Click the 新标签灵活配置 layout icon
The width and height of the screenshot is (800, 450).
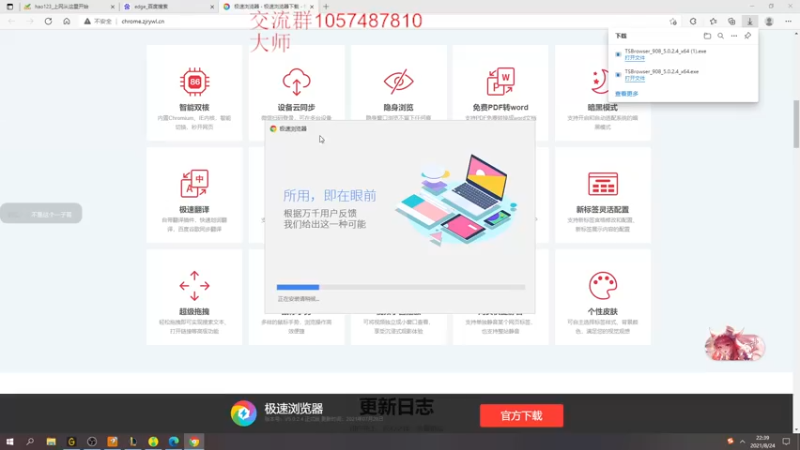click(x=603, y=184)
